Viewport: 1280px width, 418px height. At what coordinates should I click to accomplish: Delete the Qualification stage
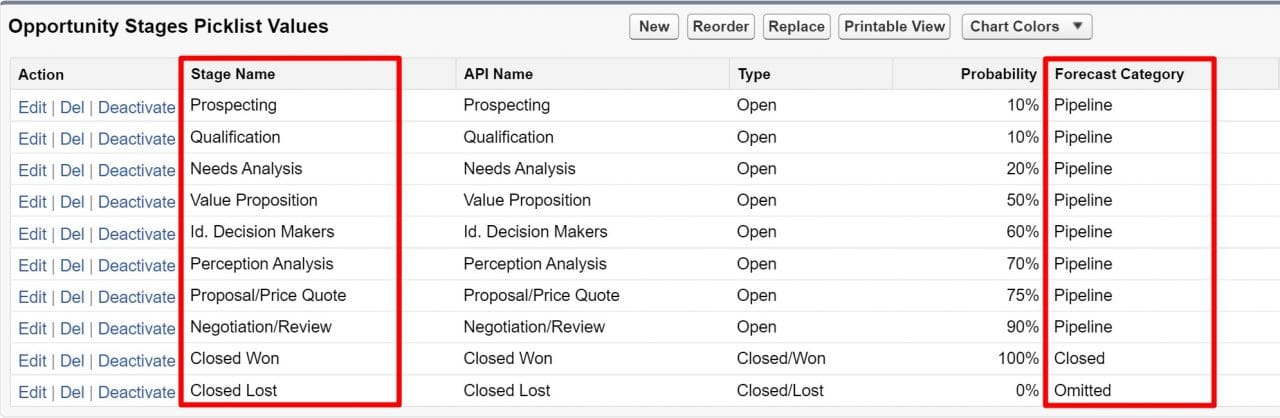point(72,139)
